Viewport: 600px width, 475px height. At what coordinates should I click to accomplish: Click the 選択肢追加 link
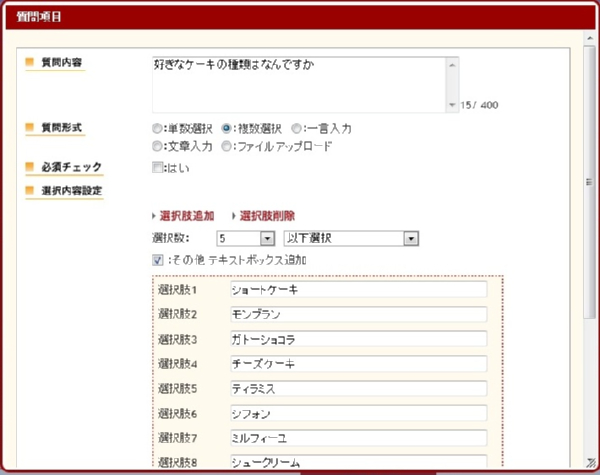click(188, 216)
